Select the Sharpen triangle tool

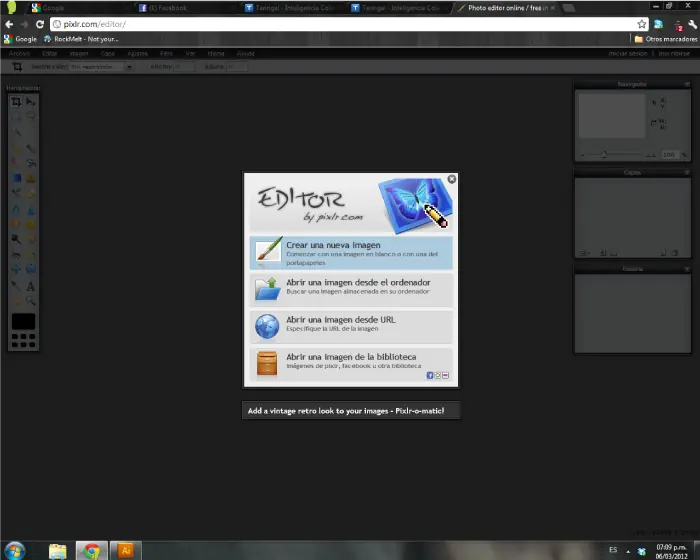pos(30,209)
